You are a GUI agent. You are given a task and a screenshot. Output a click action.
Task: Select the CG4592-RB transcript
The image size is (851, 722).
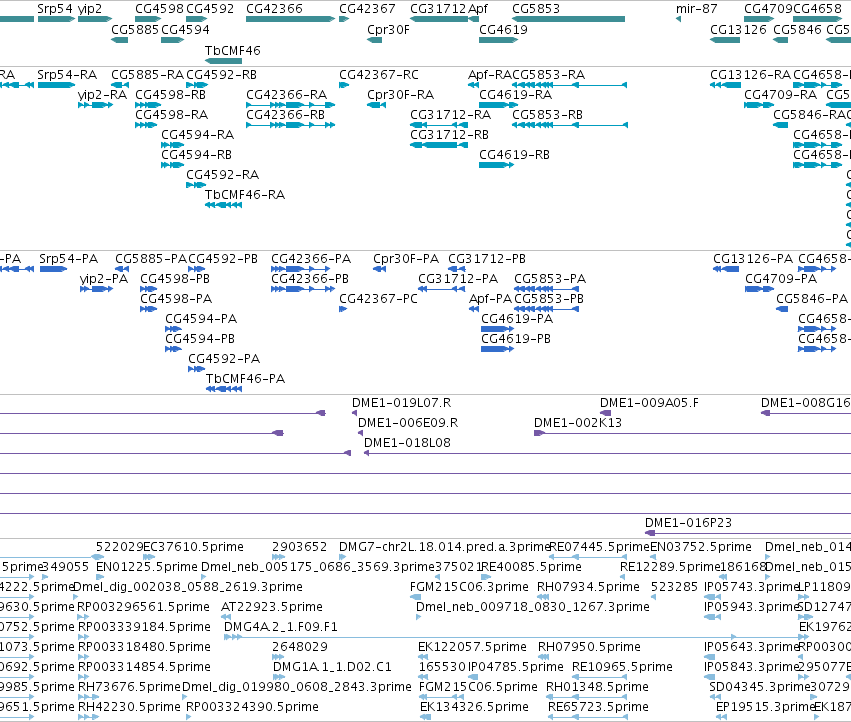197,85
